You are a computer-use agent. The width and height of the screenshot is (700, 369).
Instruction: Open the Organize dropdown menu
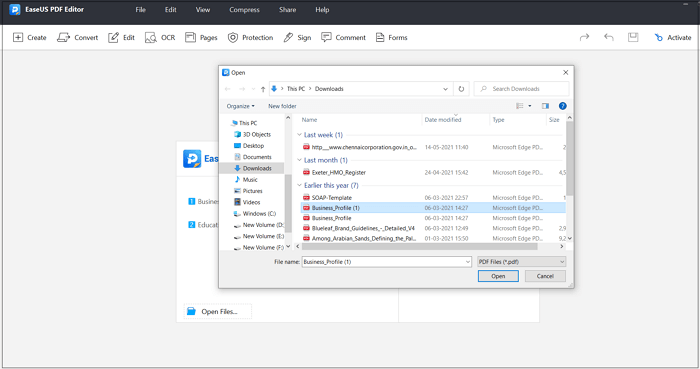pos(240,106)
